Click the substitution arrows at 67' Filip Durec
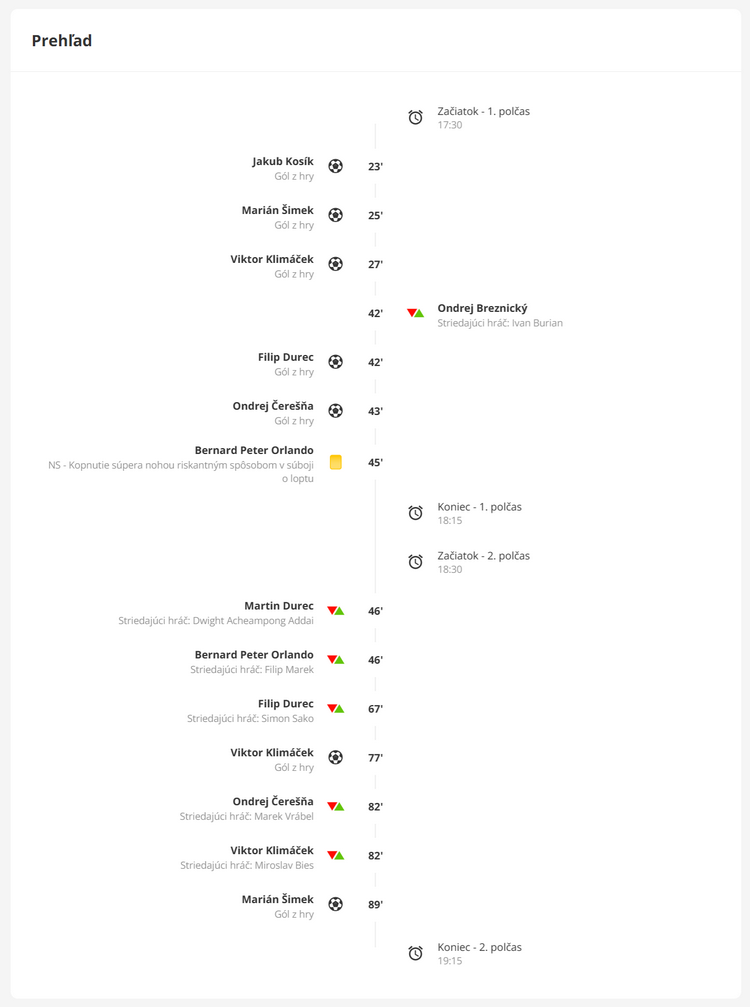The width and height of the screenshot is (750, 1007). 335,709
